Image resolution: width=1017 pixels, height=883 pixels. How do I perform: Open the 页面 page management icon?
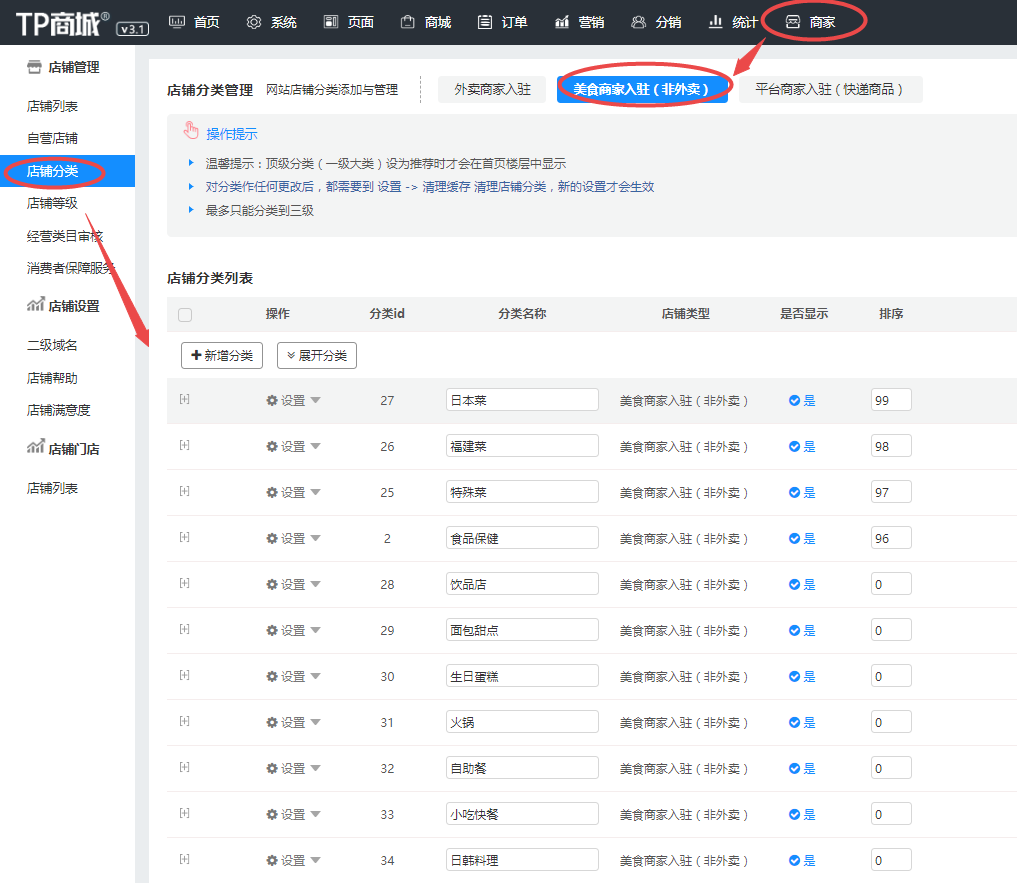331,21
